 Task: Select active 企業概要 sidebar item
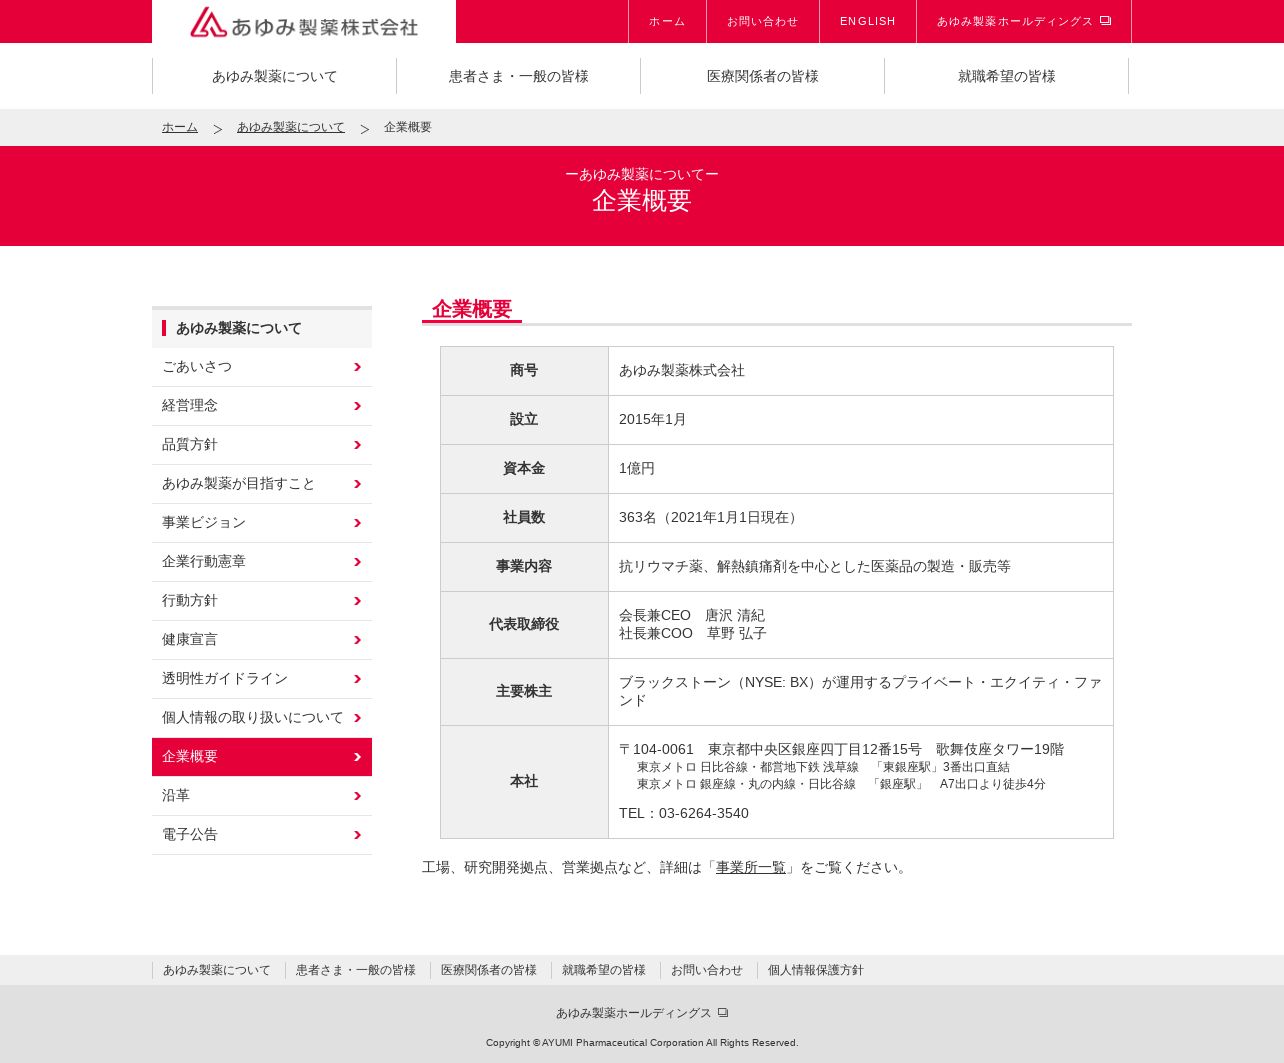(262, 757)
